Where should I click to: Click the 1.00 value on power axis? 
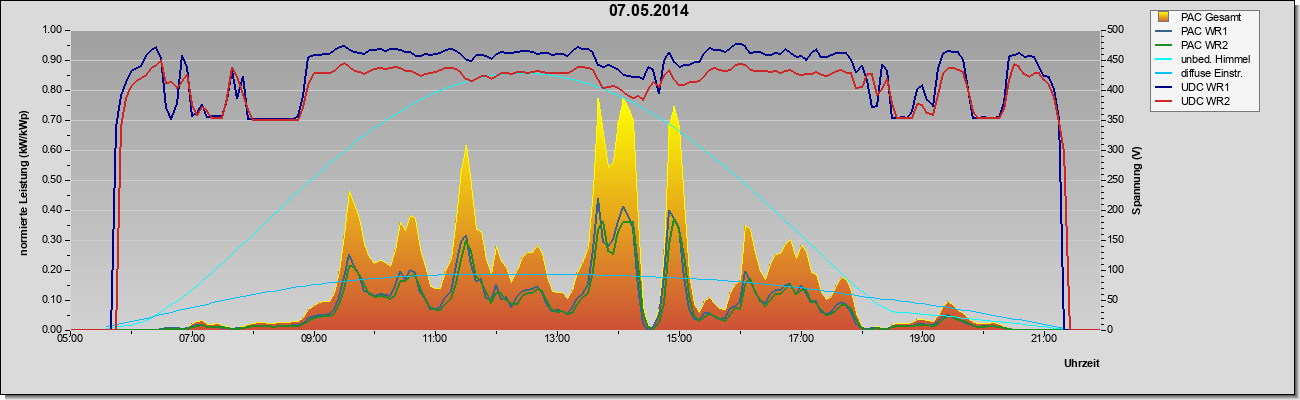[x=53, y=30]
